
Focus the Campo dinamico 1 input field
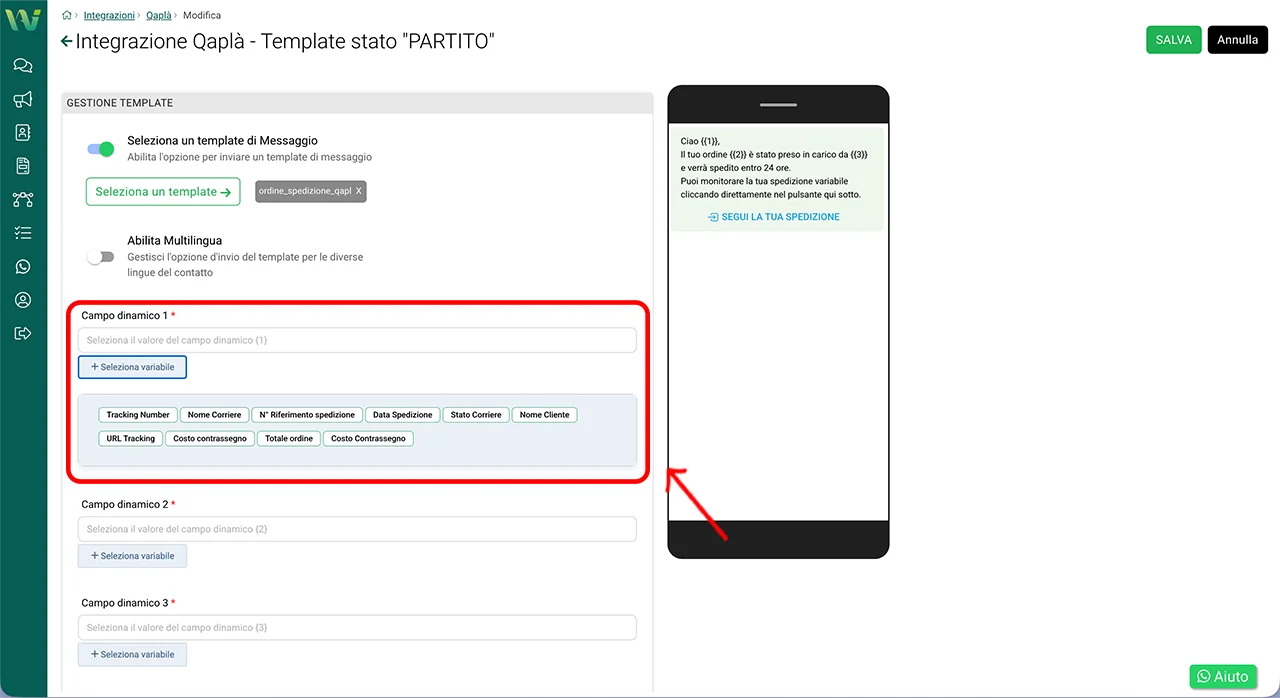click(357, 340)
